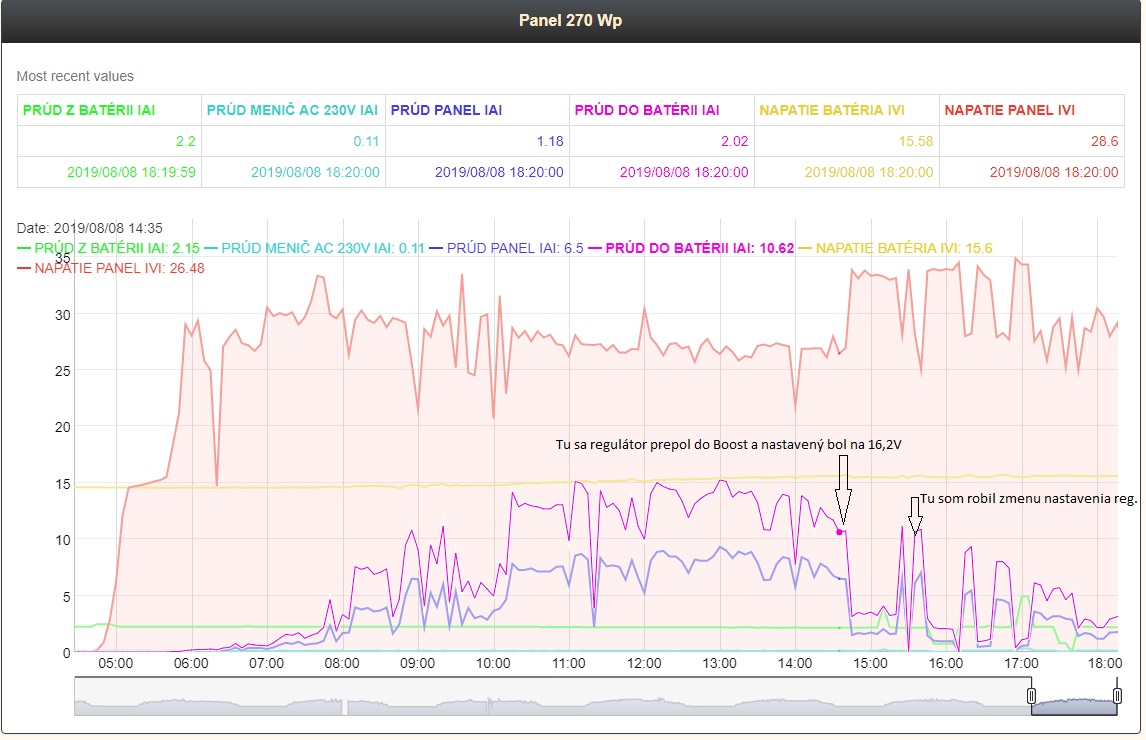Viewport: 1146px width, 740px height.
Task: Click the left handle of the range selector
Action: [1031, 696]
